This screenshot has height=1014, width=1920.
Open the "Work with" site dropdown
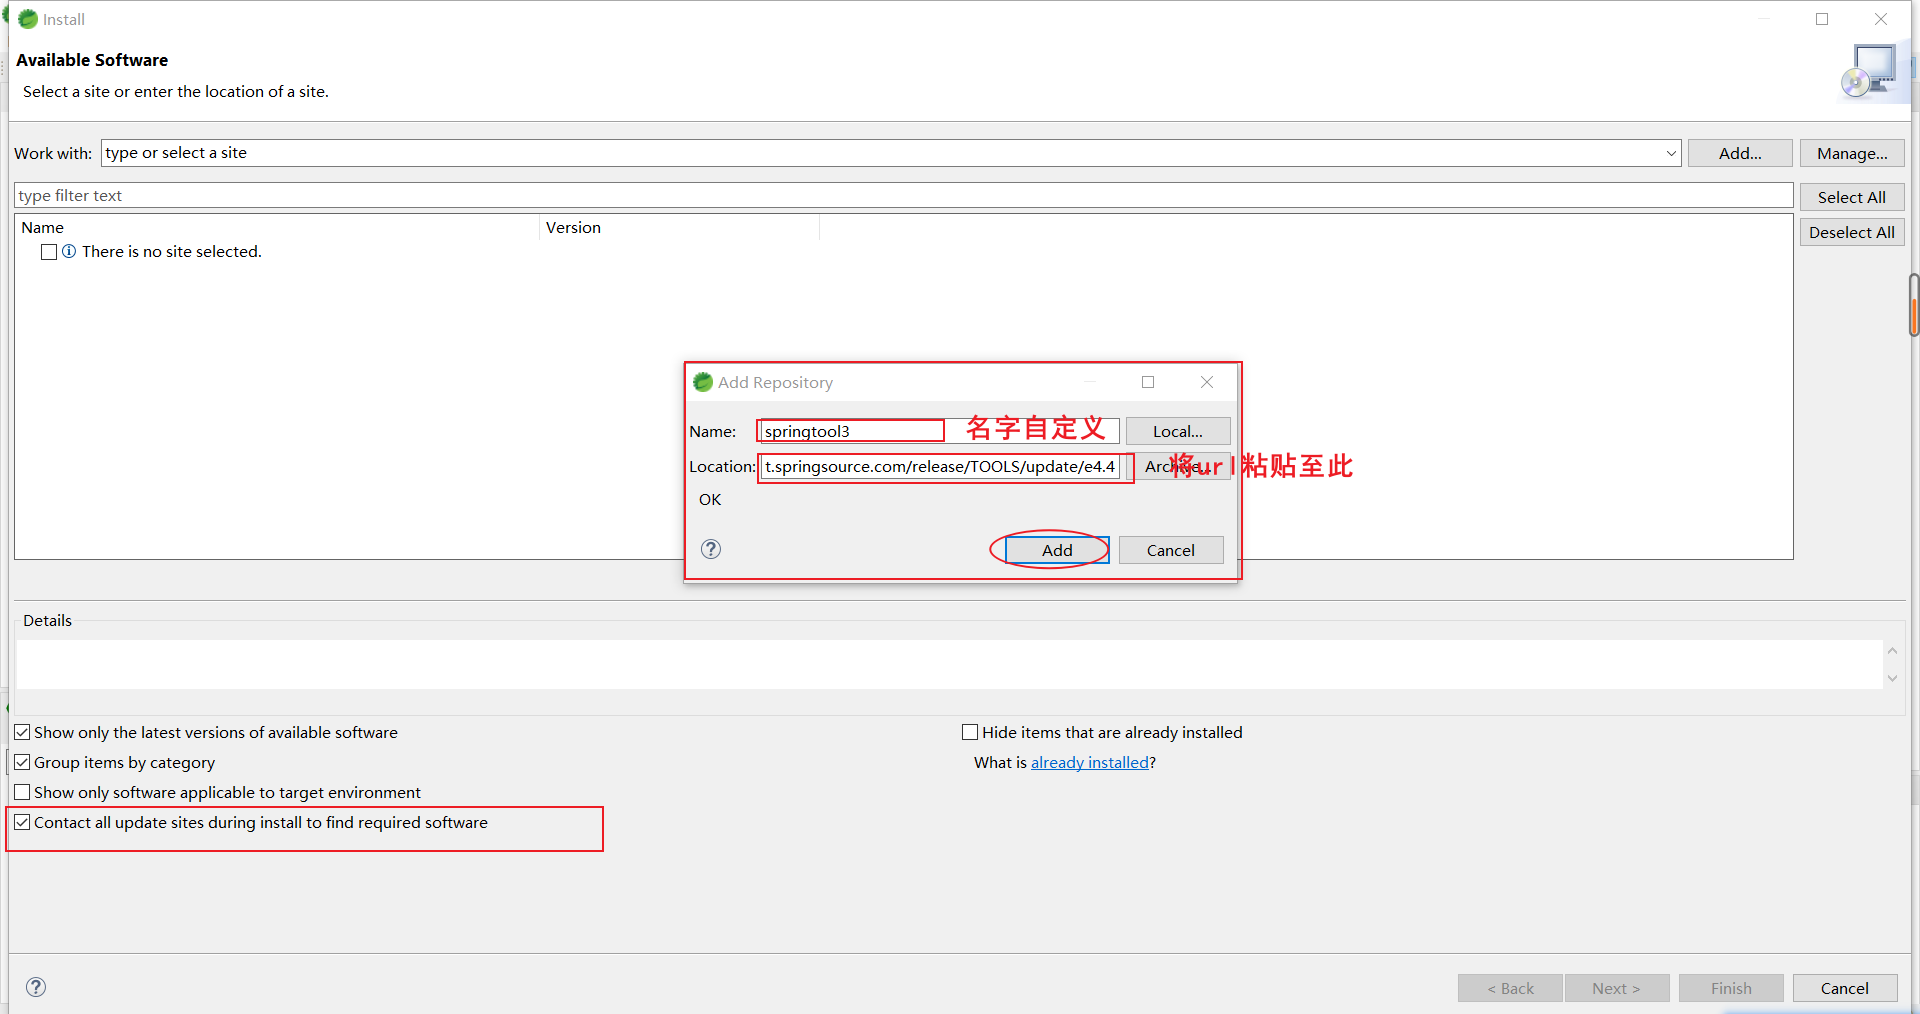click(1669, 153)
